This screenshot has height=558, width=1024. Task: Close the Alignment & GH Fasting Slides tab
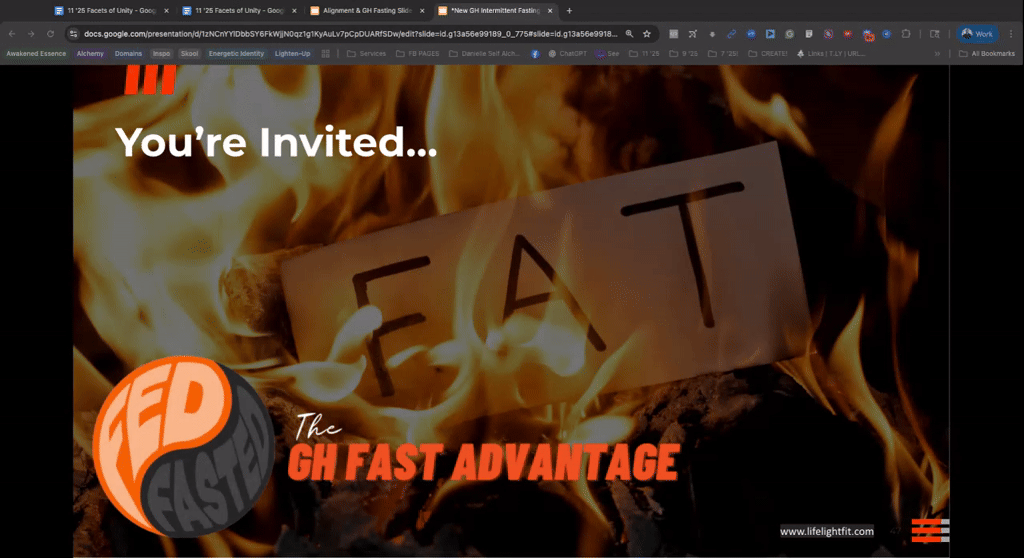(422, 10)
